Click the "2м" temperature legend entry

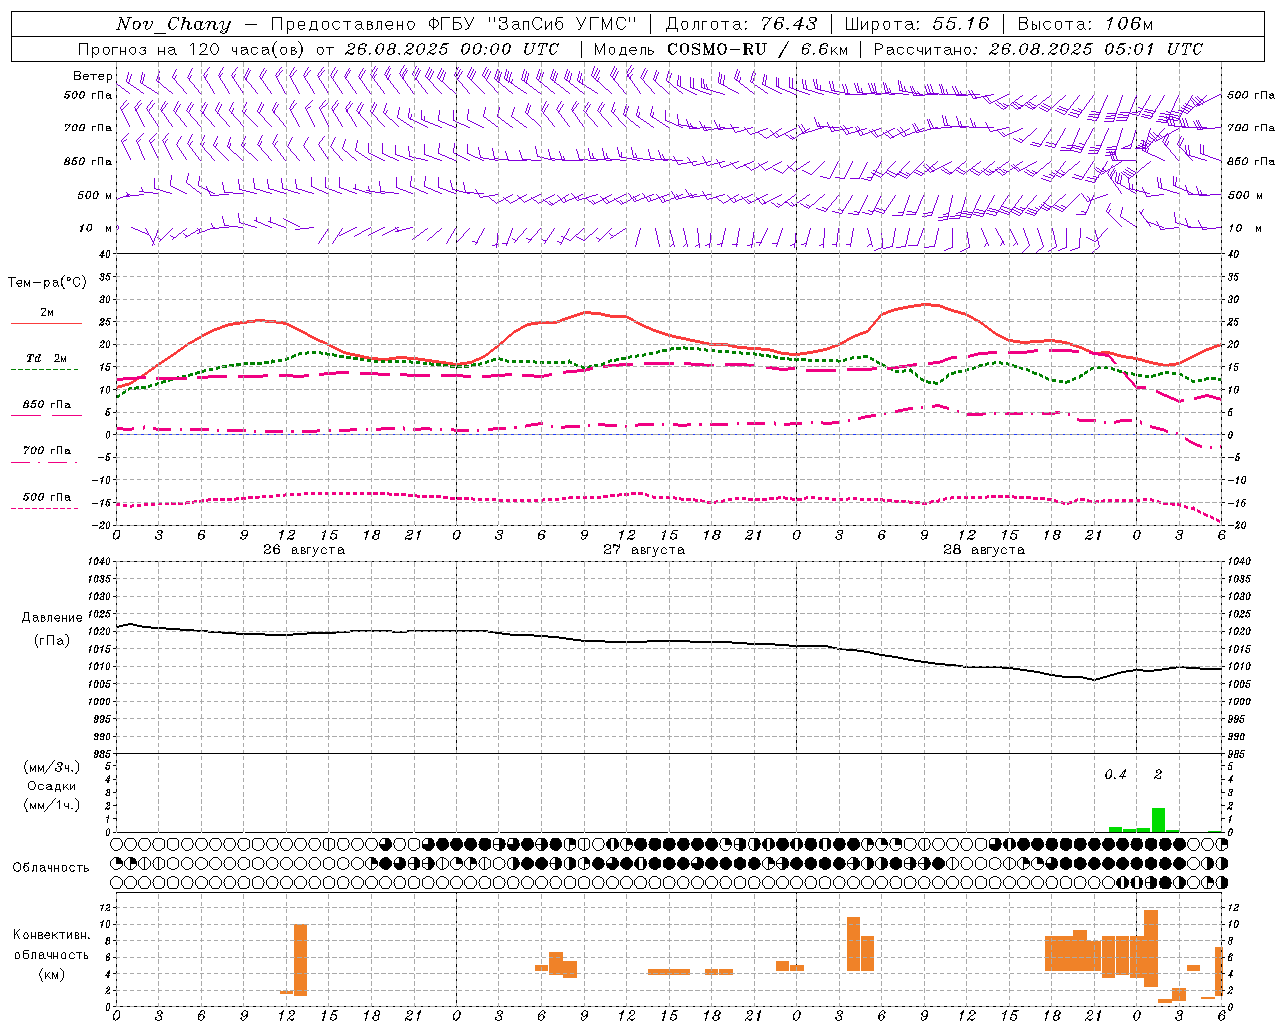47,312
